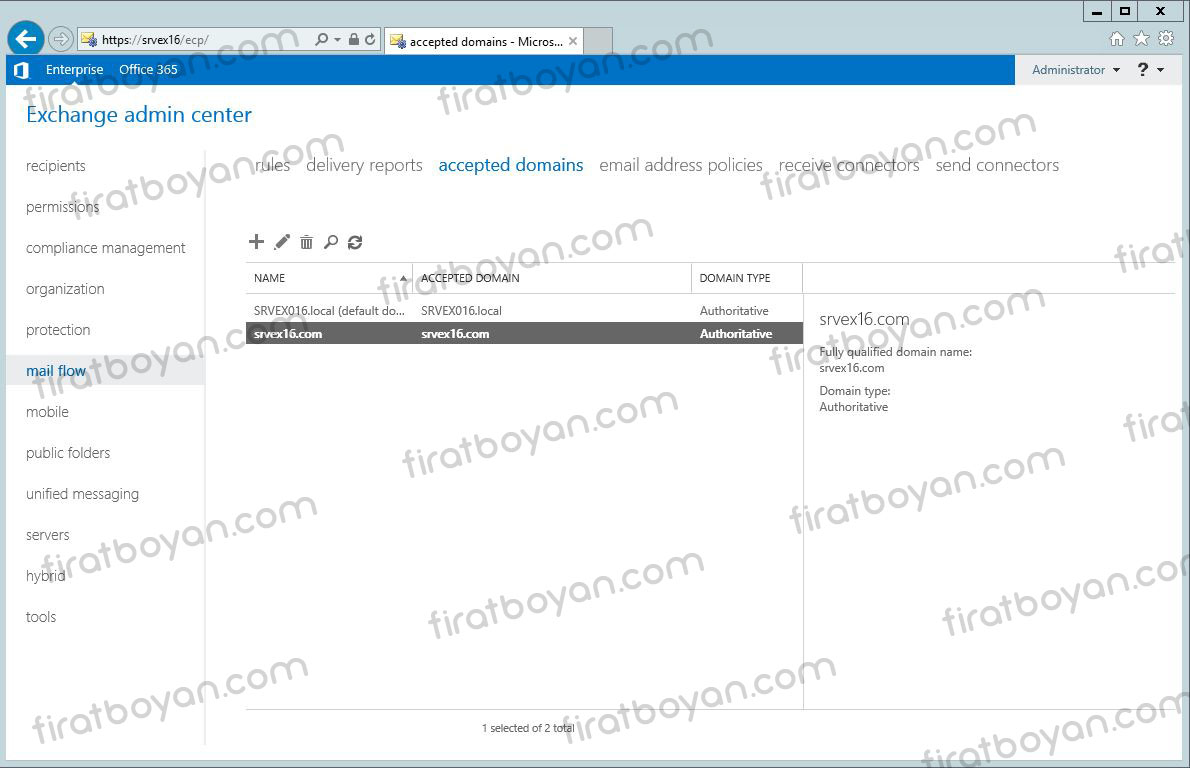Open the rules tab
The width and height of the screenshot is (1190, 768).
[272, 165]
